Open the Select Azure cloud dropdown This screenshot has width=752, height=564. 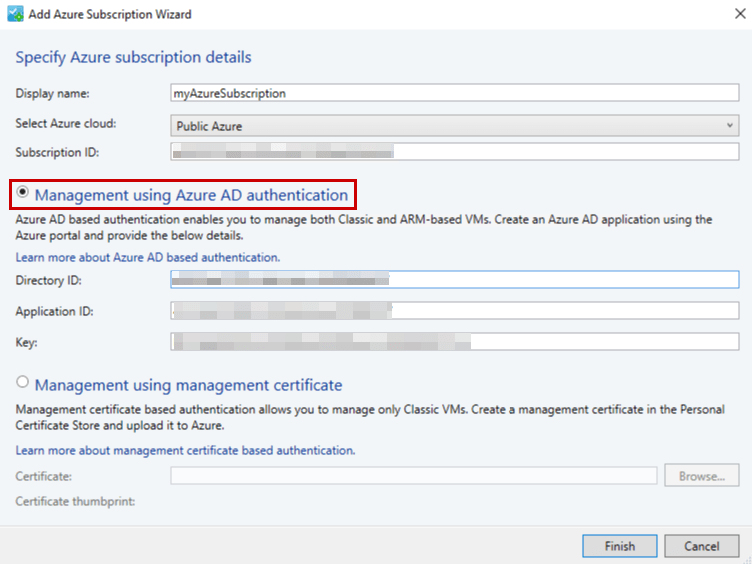(x=455, y=126)
